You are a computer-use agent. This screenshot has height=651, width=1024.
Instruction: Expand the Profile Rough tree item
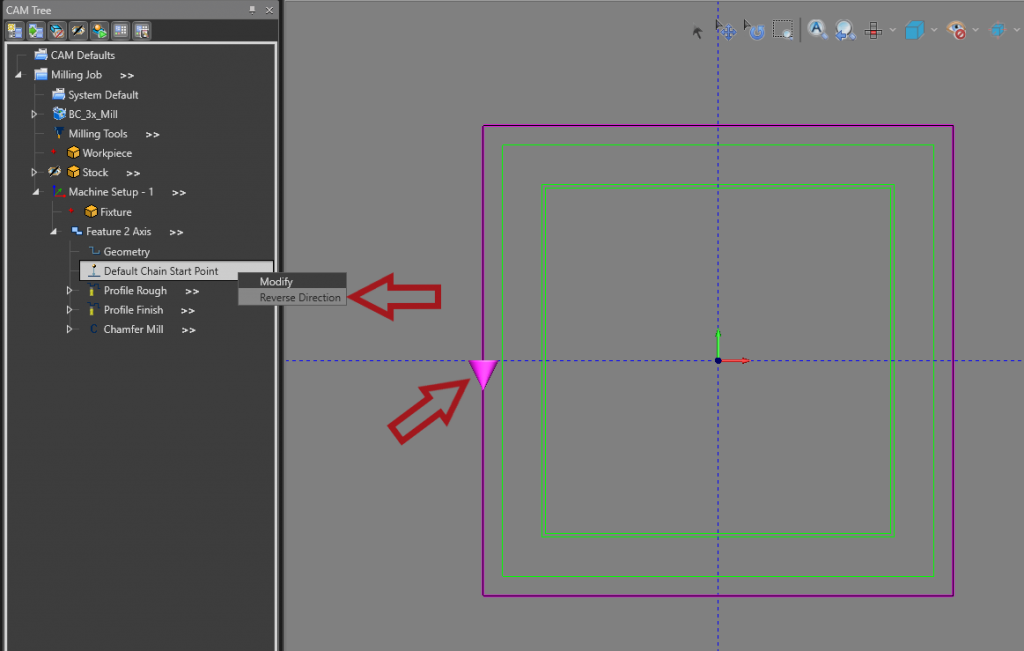70,290
